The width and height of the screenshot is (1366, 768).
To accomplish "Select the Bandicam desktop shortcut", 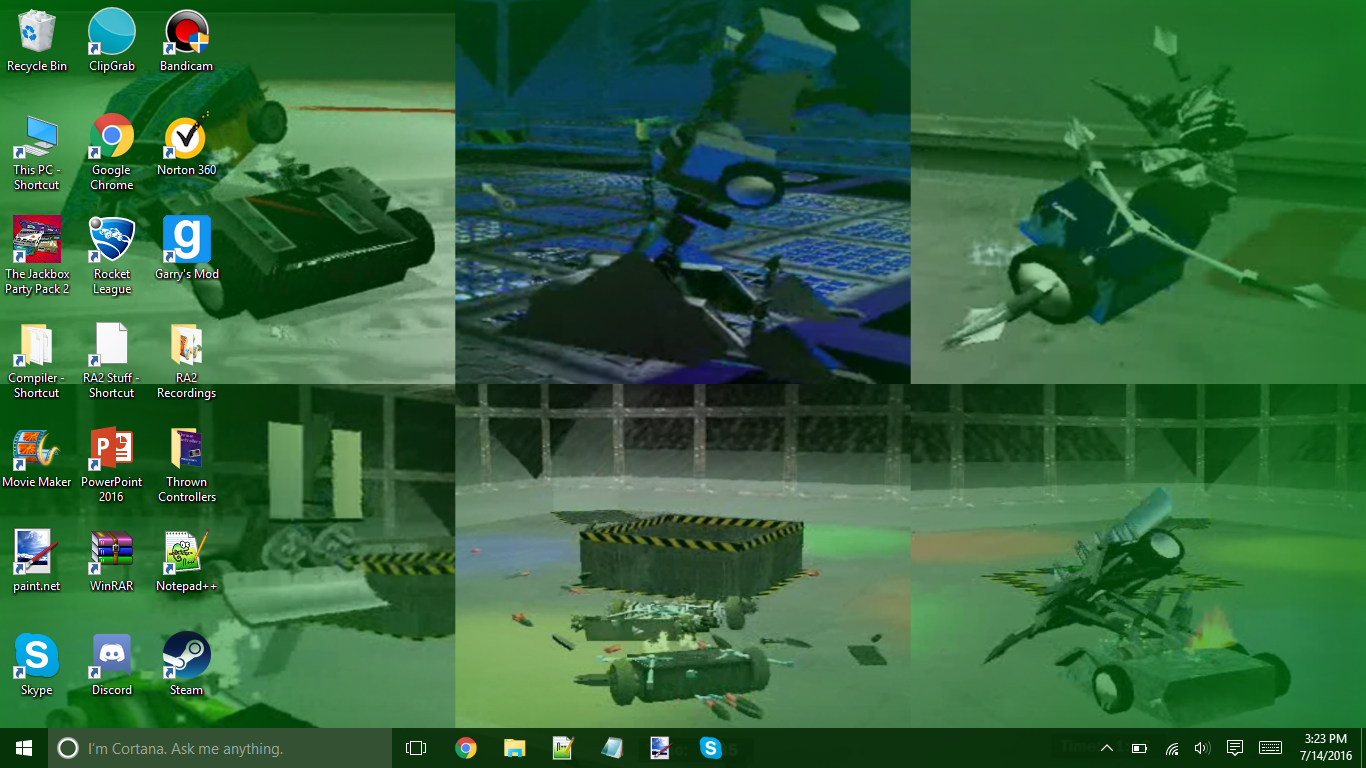I will pyautogui.click(x=187, y=40).
